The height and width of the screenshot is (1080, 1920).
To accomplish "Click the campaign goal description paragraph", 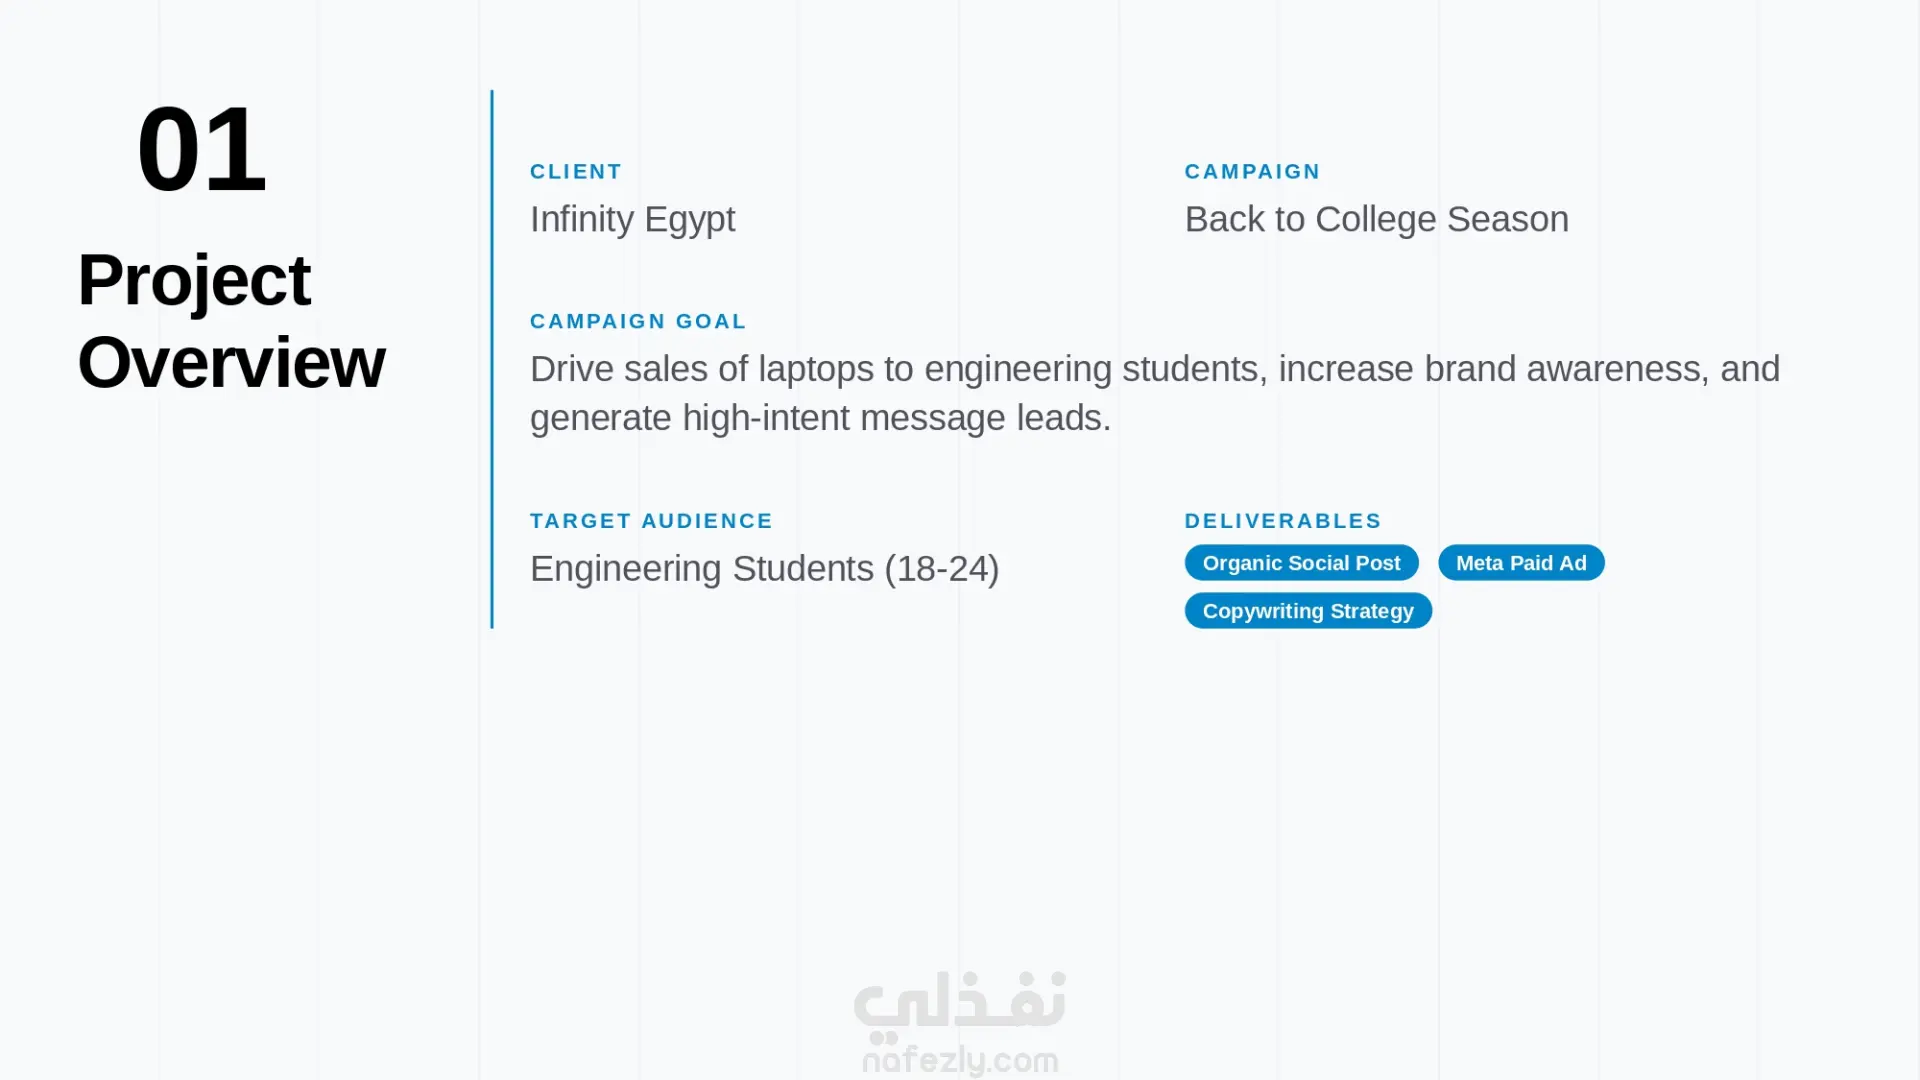I will pos(1155,394).
